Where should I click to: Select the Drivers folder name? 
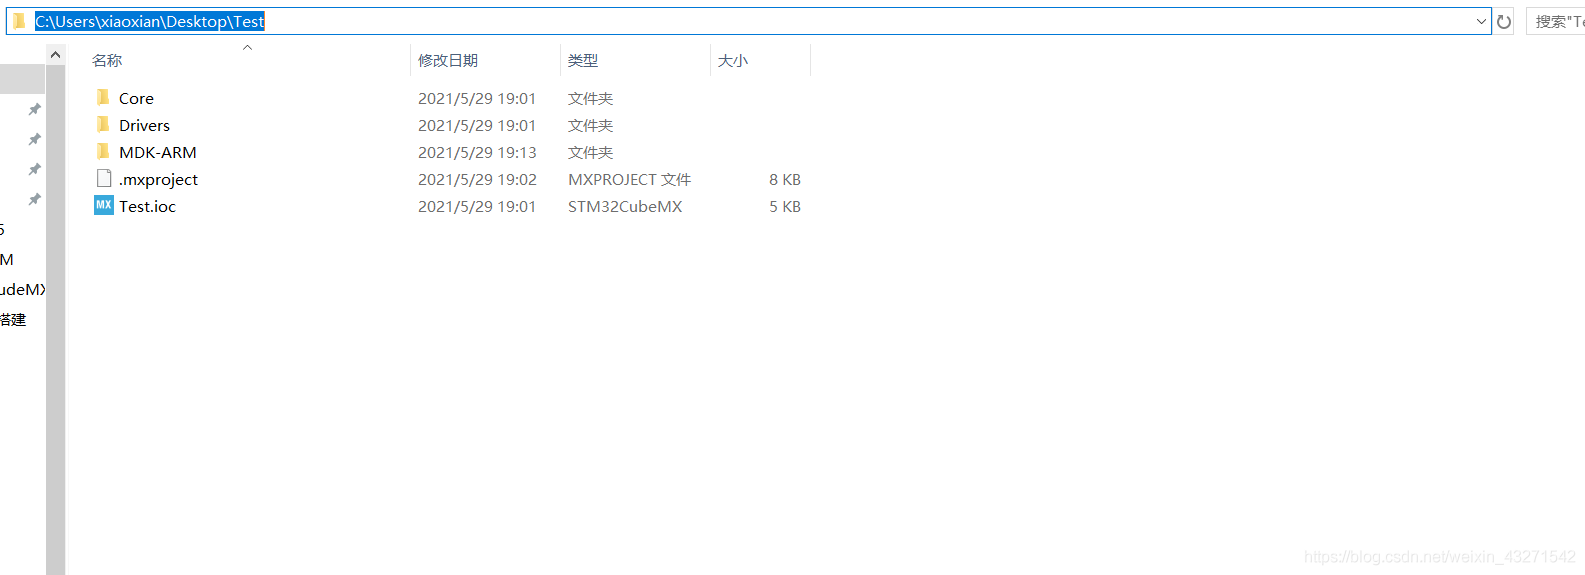click(x=144, y=125)
